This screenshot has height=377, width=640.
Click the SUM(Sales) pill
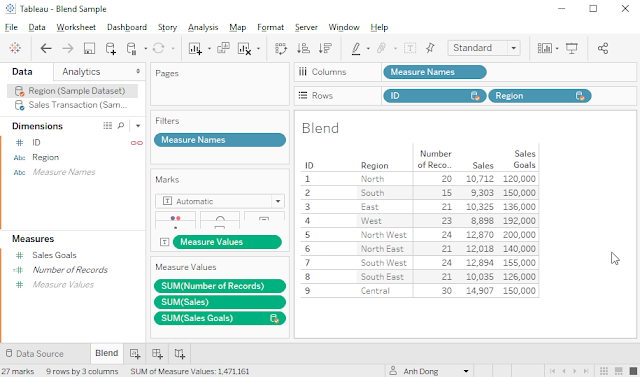coord(220,302)
